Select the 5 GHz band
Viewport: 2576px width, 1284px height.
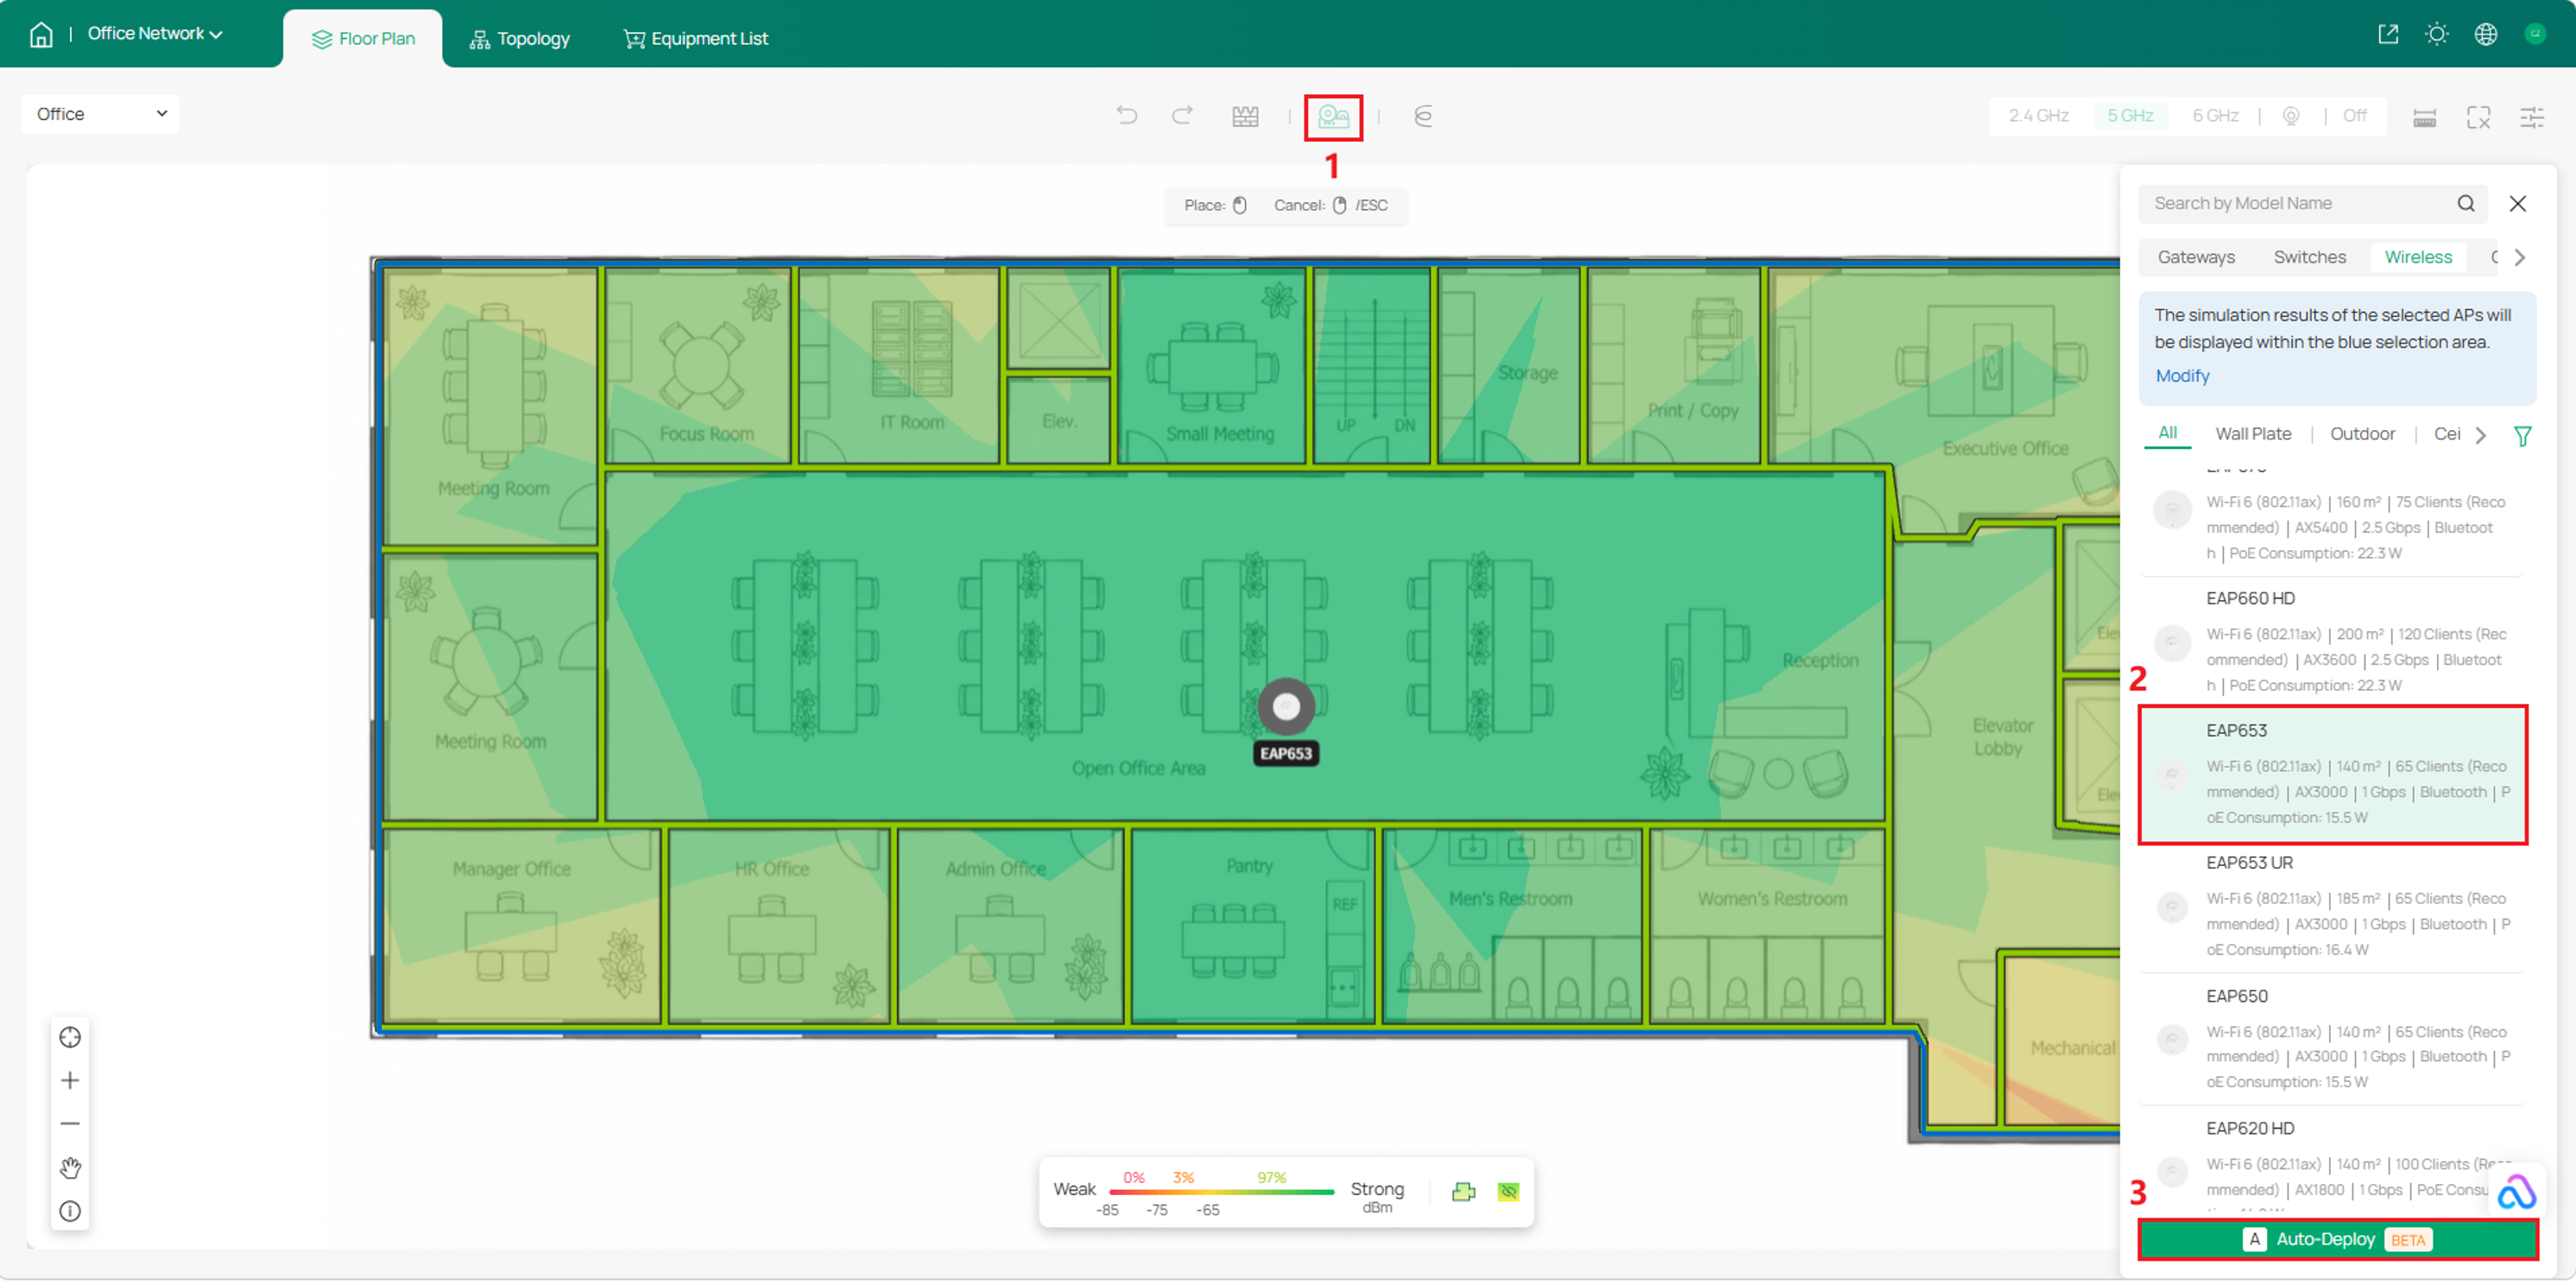[x=2130, y=116]
